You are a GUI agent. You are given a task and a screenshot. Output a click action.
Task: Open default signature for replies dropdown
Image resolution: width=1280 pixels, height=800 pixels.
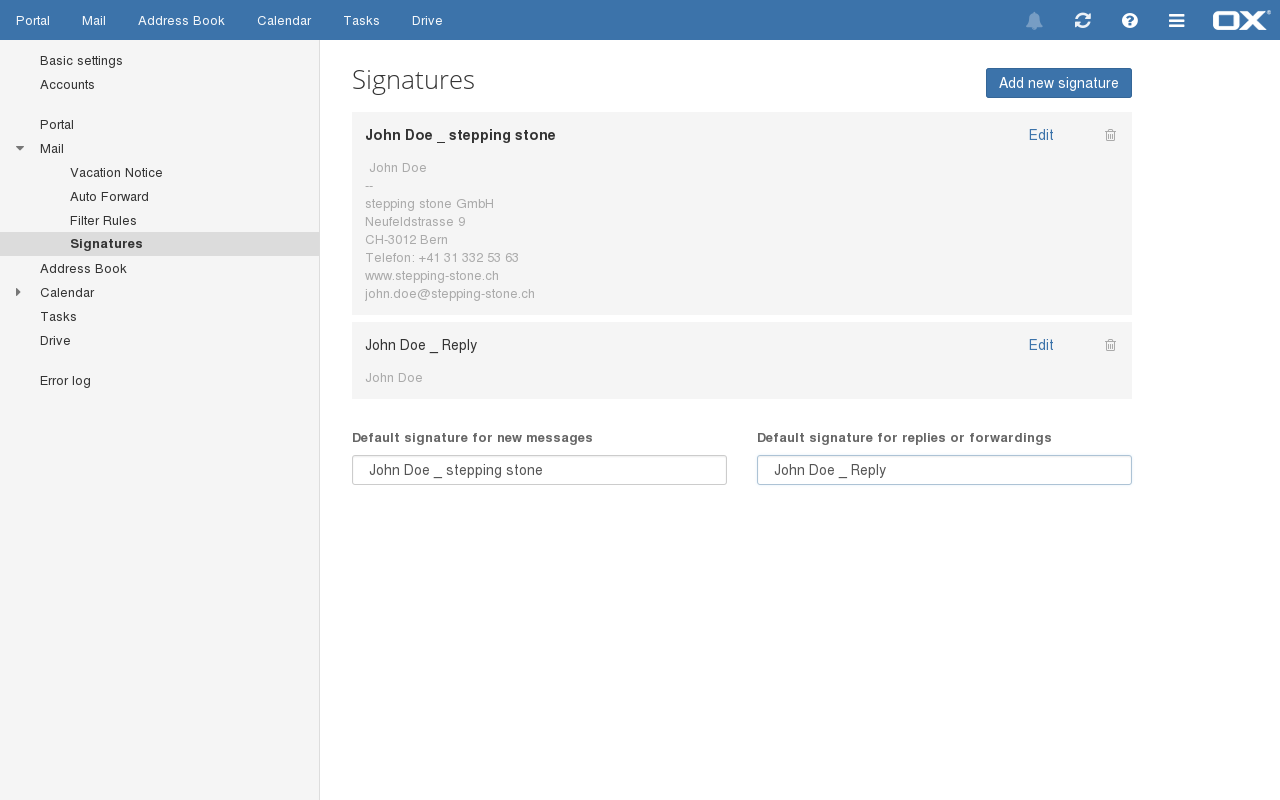click(x=944, y=470)
